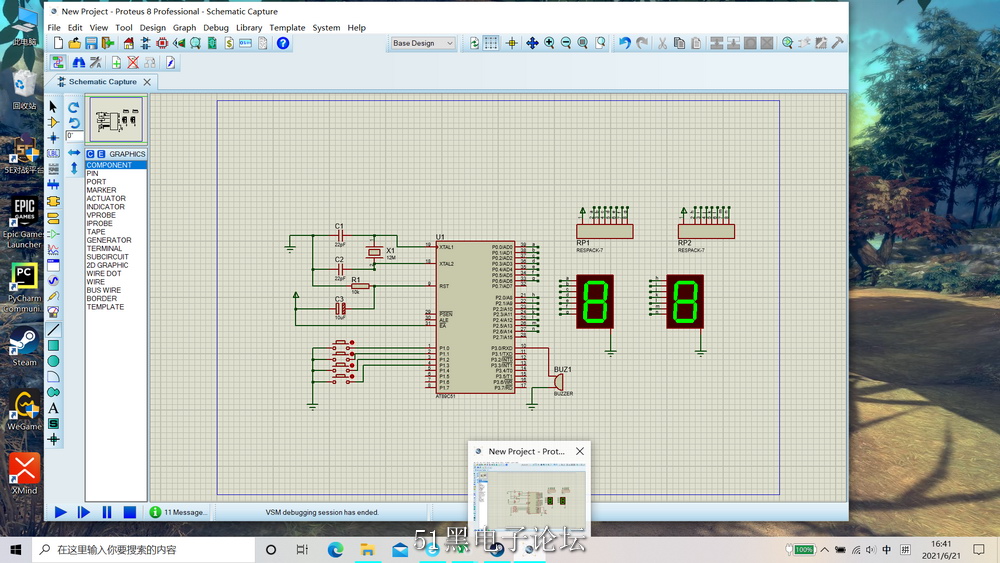Click the Rotate Clockwise icon
The width and height of the screenshot is (1000, 563).
coord(74,107)
